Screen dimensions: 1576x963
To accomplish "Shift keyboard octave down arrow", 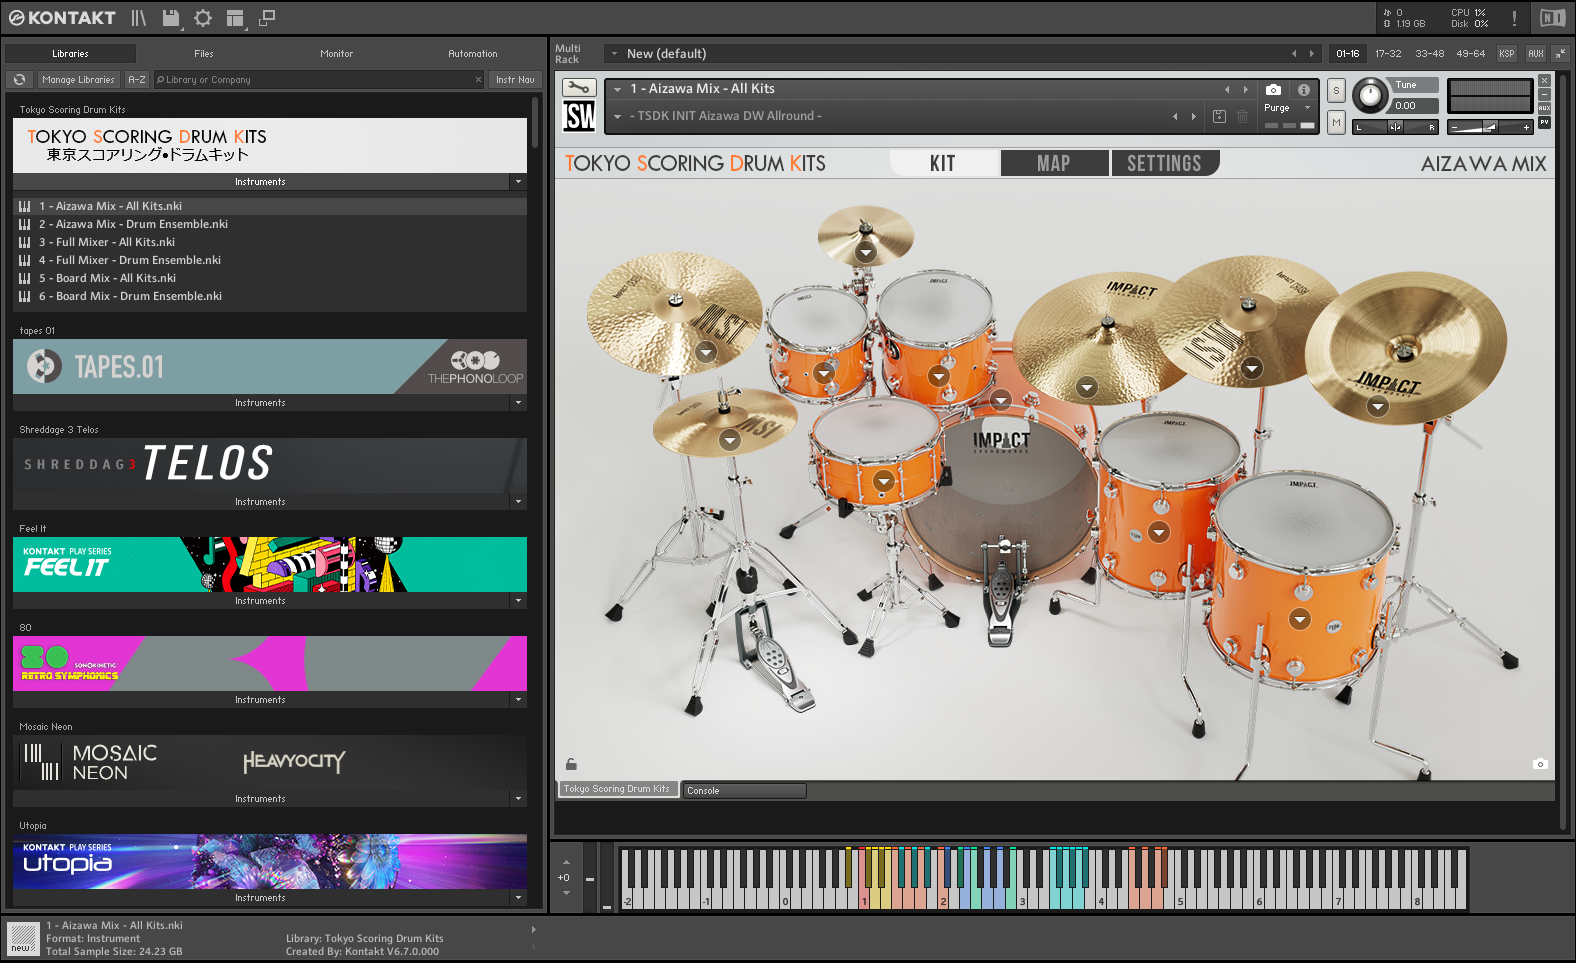I will [566, 893].
